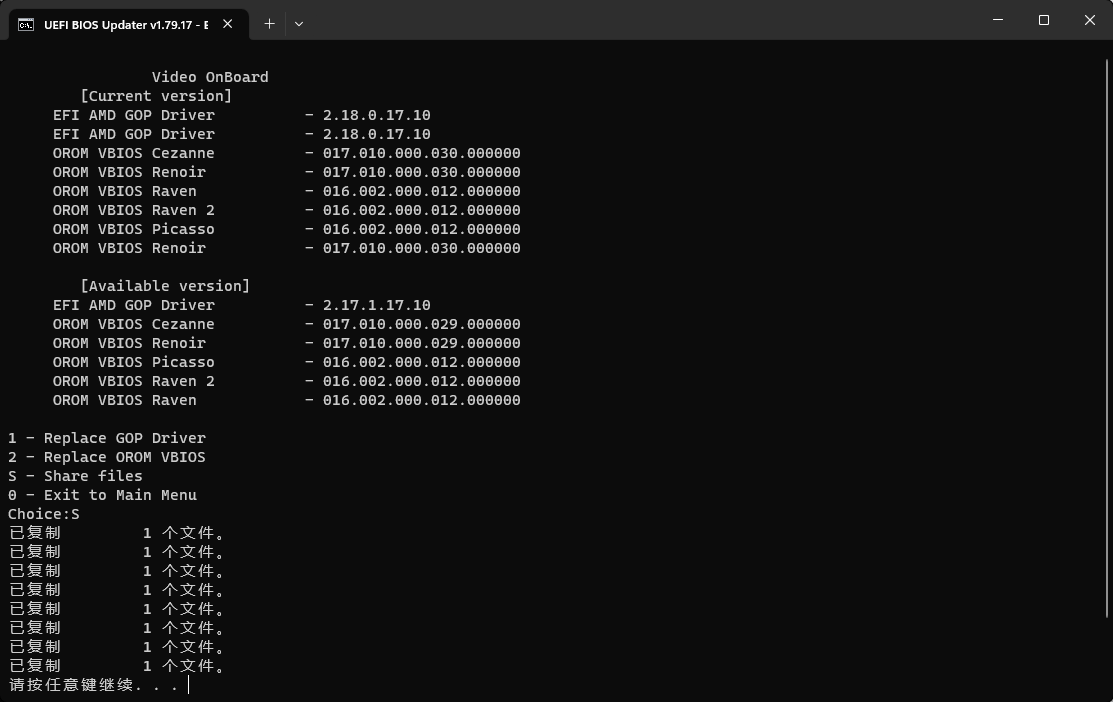Click the maximize icon in the title bar

point(1043,20)
